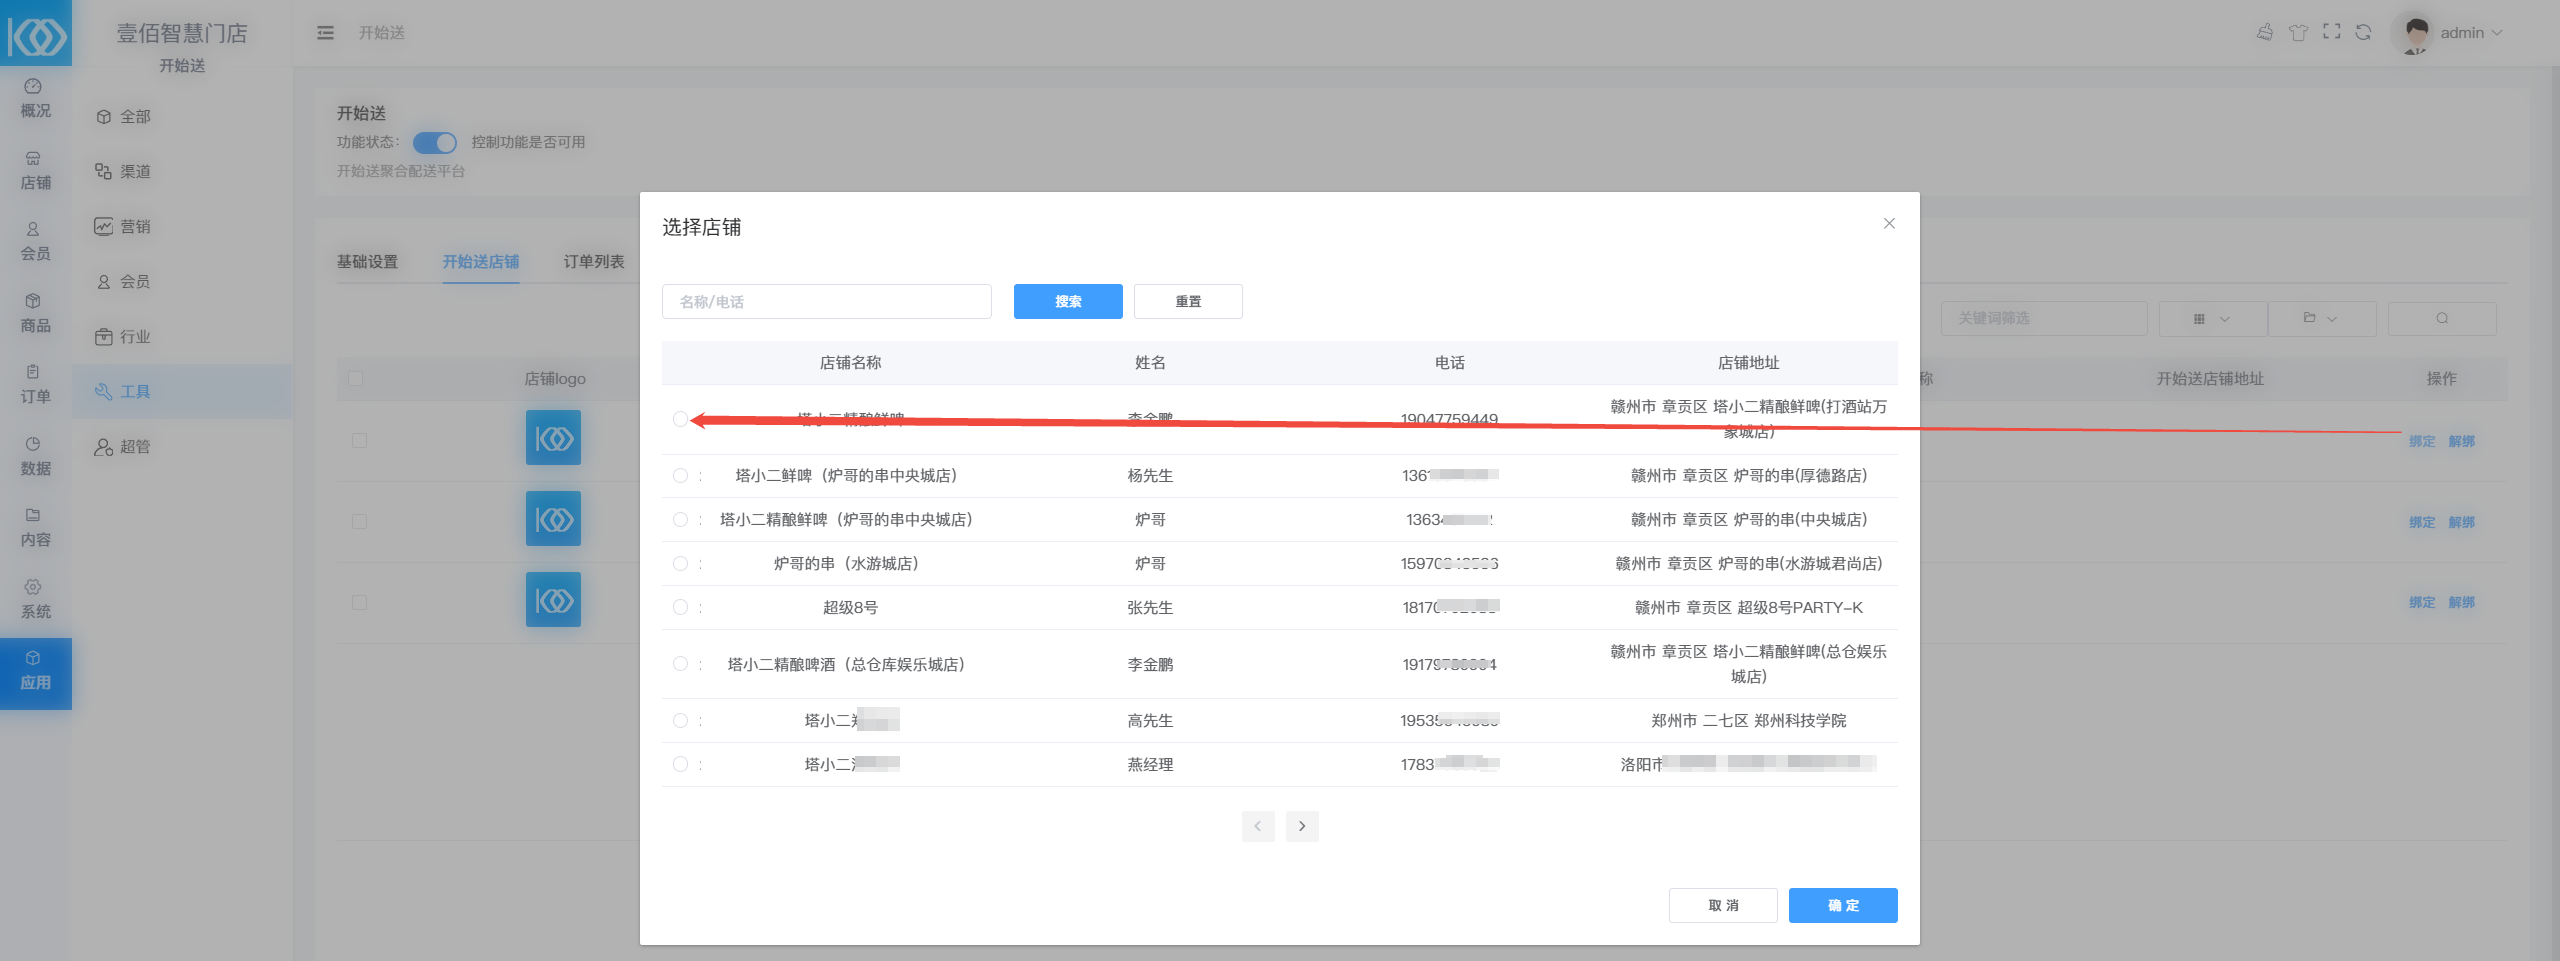Viewport: 2560px width, 961px height.
Task: Select 营销 in the secondary menu
Action: pyautogui.click(x=134, y=227)
